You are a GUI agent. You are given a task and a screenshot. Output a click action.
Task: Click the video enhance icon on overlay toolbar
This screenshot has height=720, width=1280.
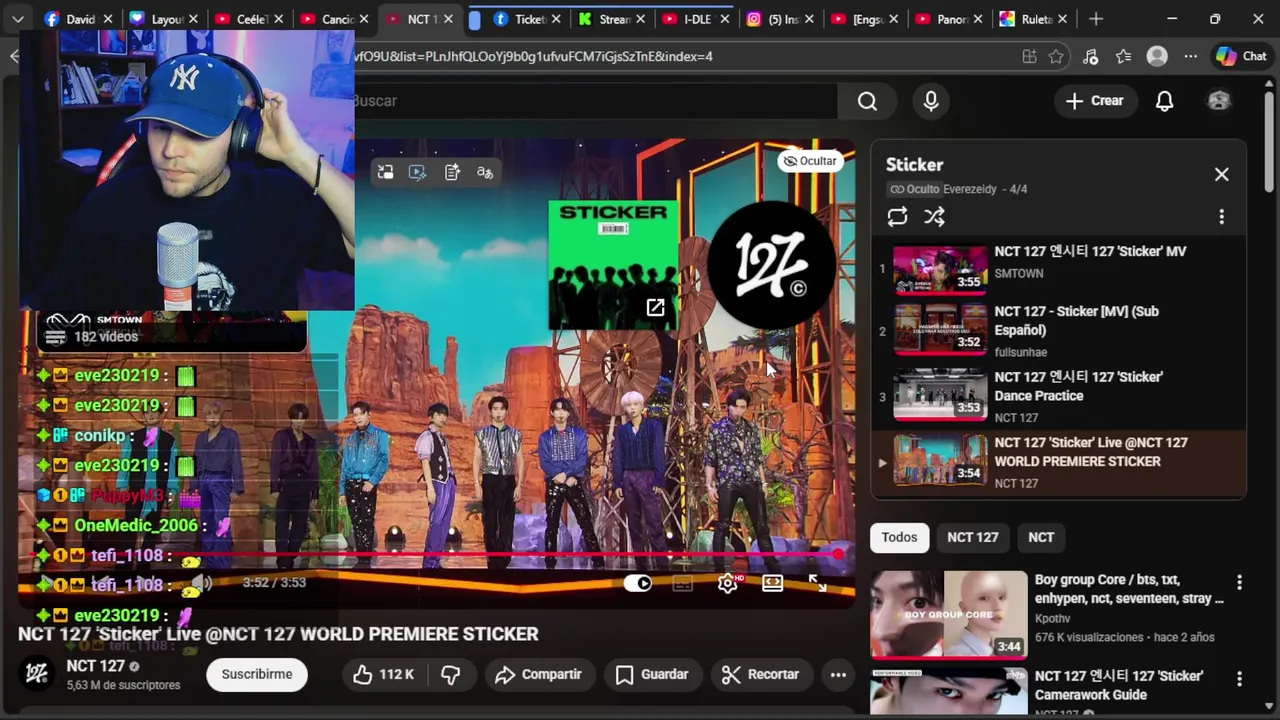pos(418,172)
